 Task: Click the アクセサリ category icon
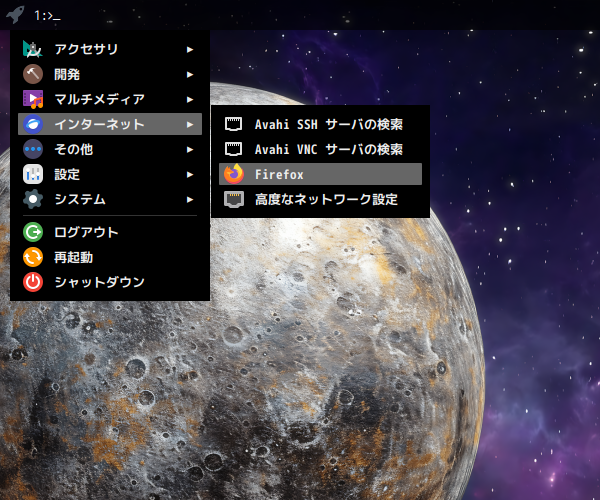(33, 49)
